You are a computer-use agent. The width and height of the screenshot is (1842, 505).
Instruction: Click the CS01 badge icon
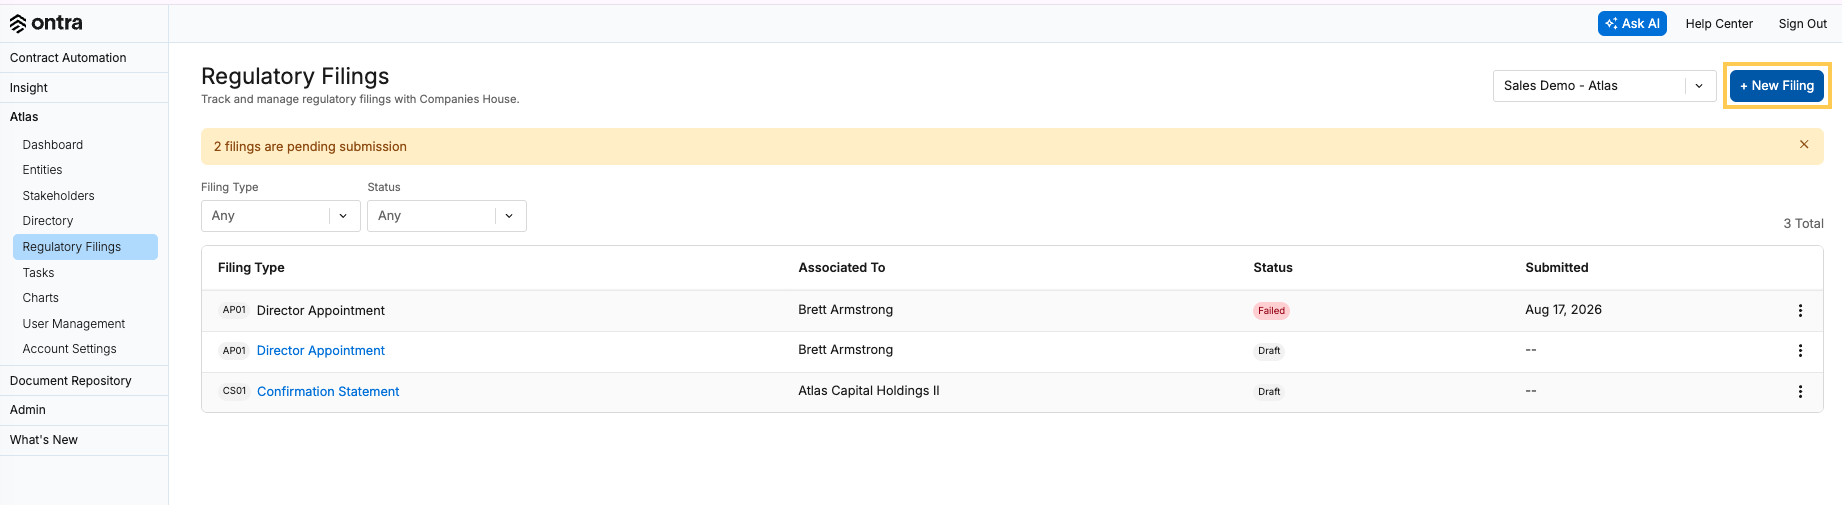coord(234,391)
